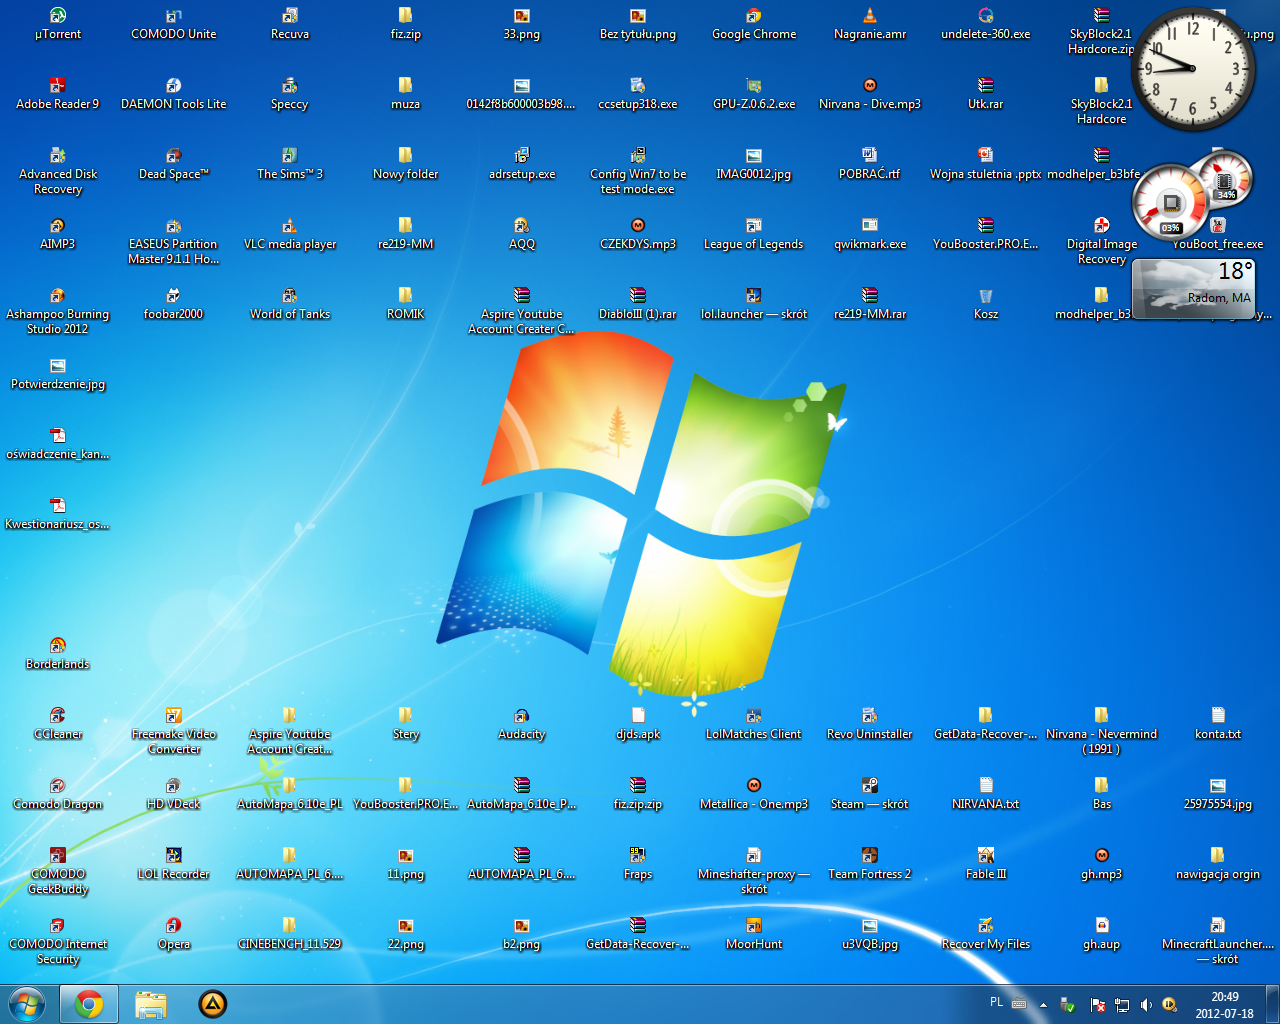Select the World of Tanks icon
This screenshot has width=1280, height=1024.
(289, 297)
